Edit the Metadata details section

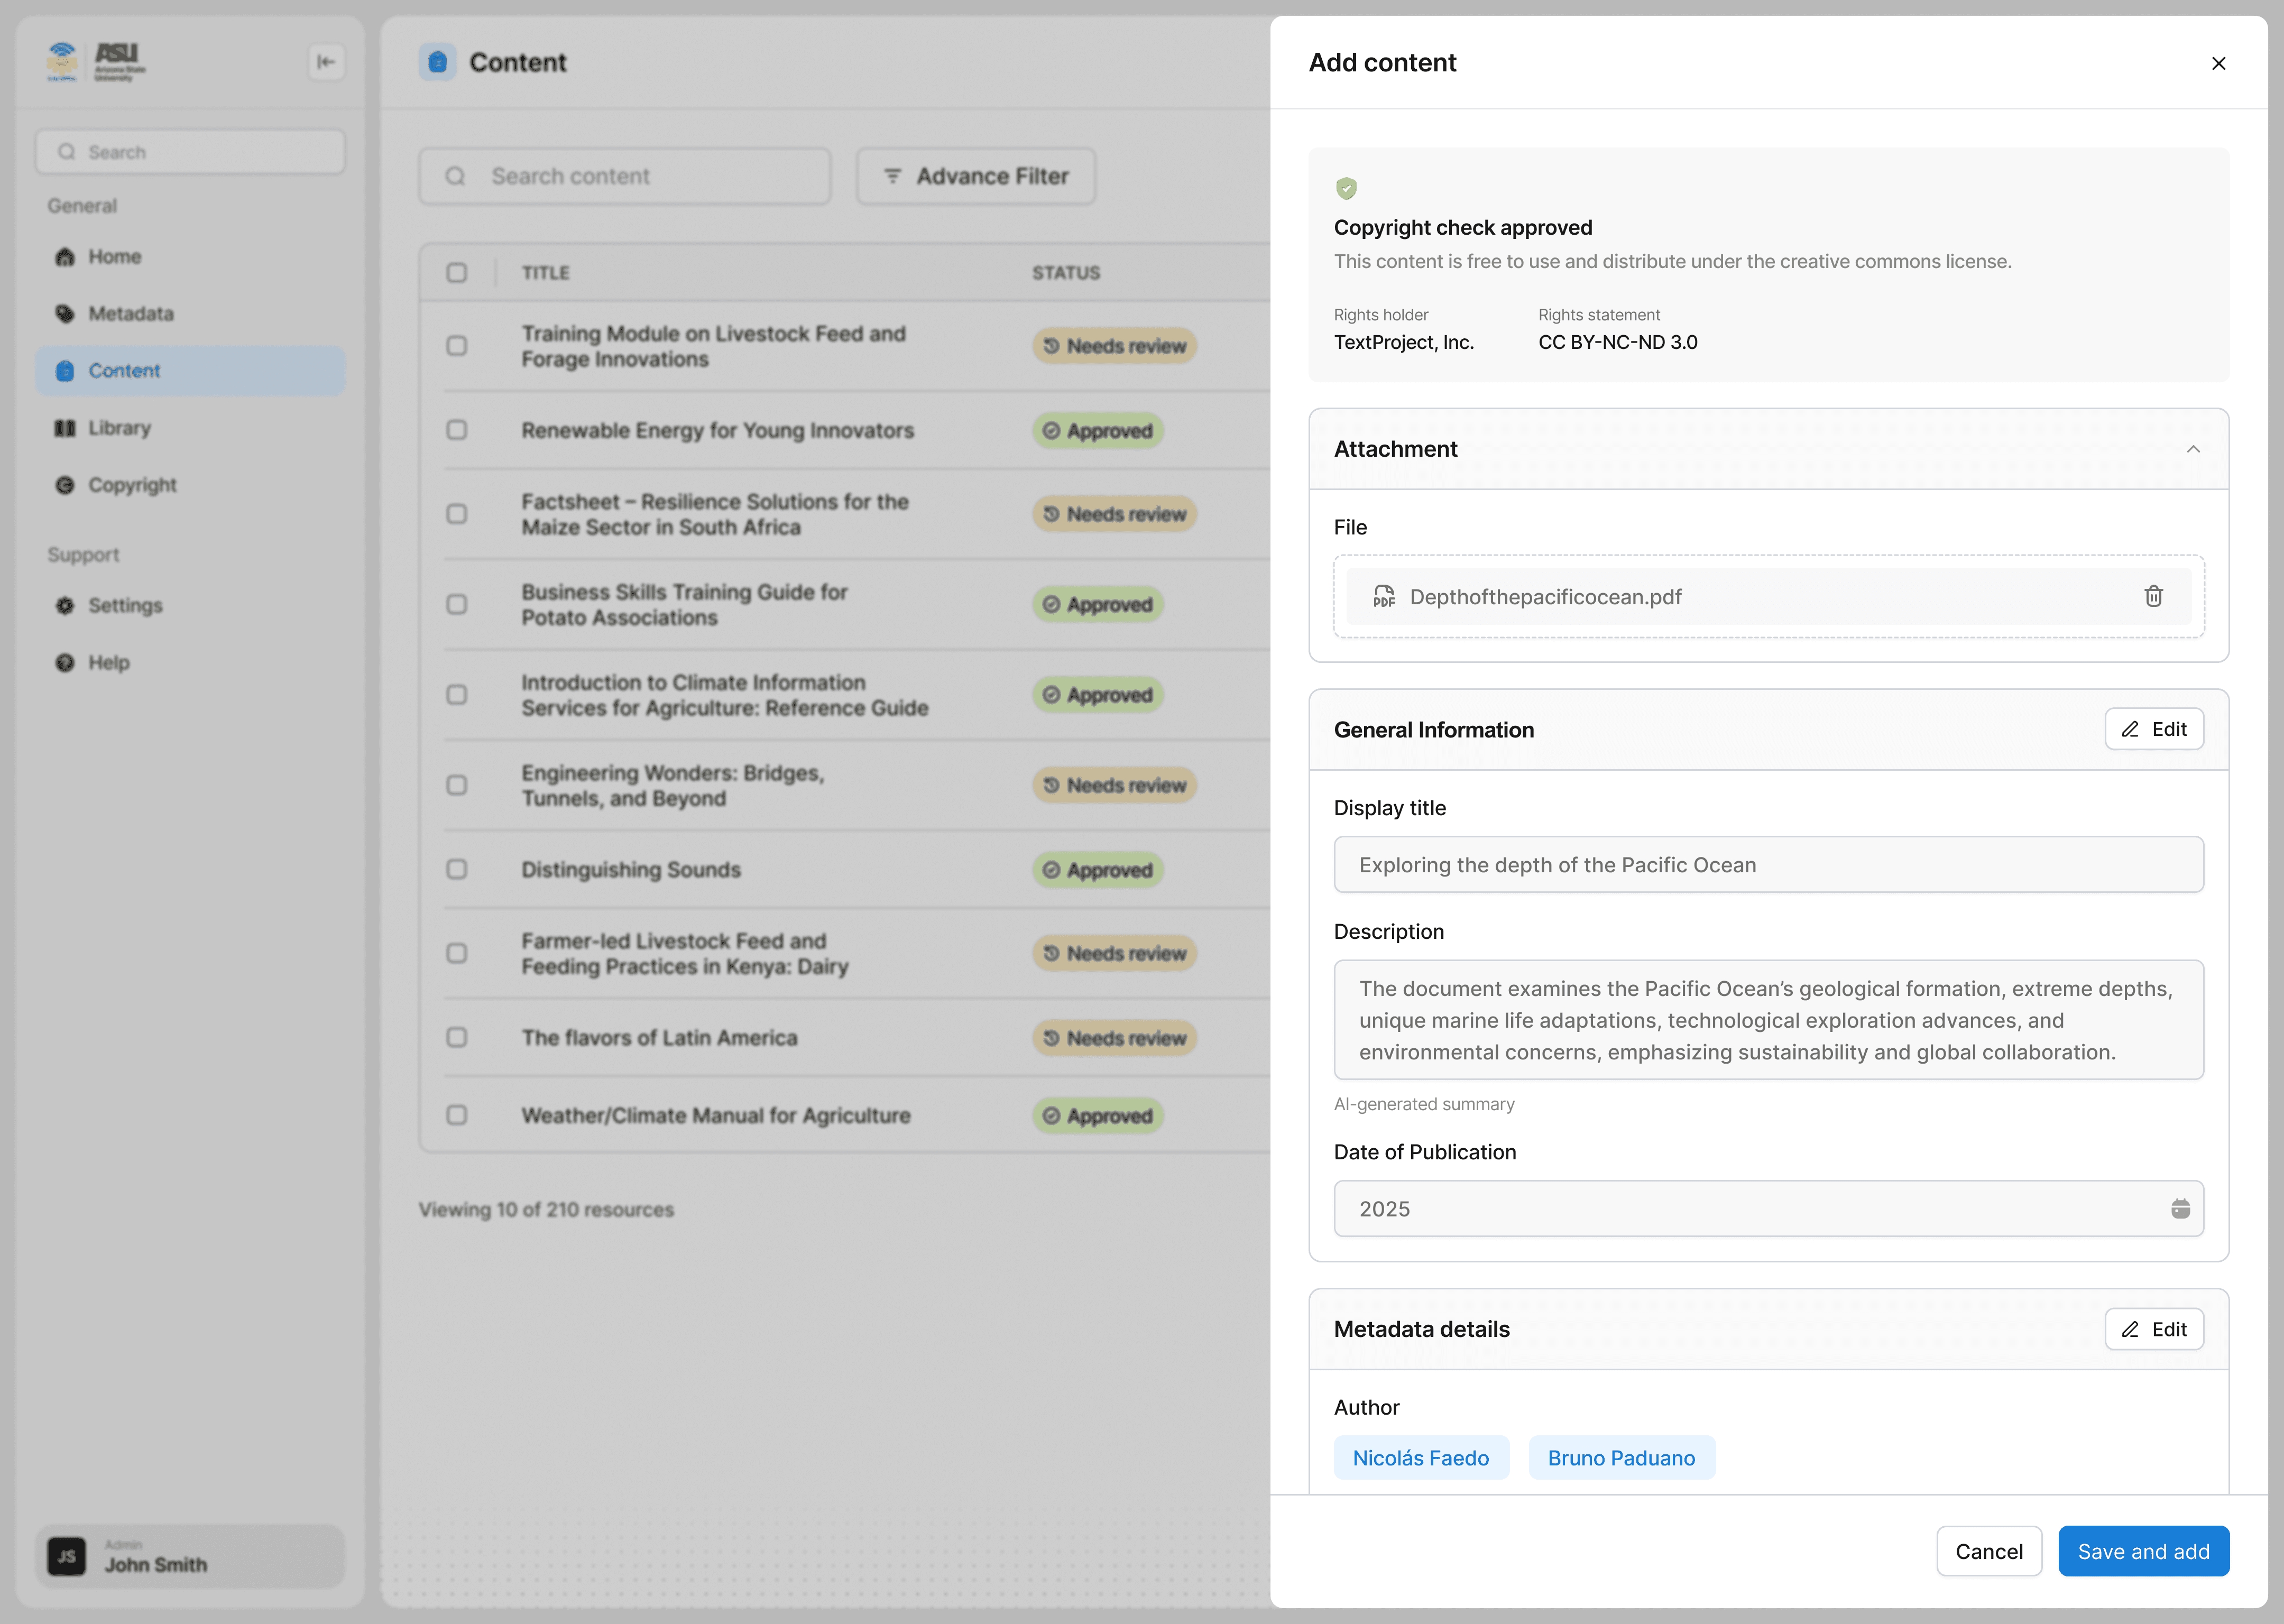tap(2153, 1329)
